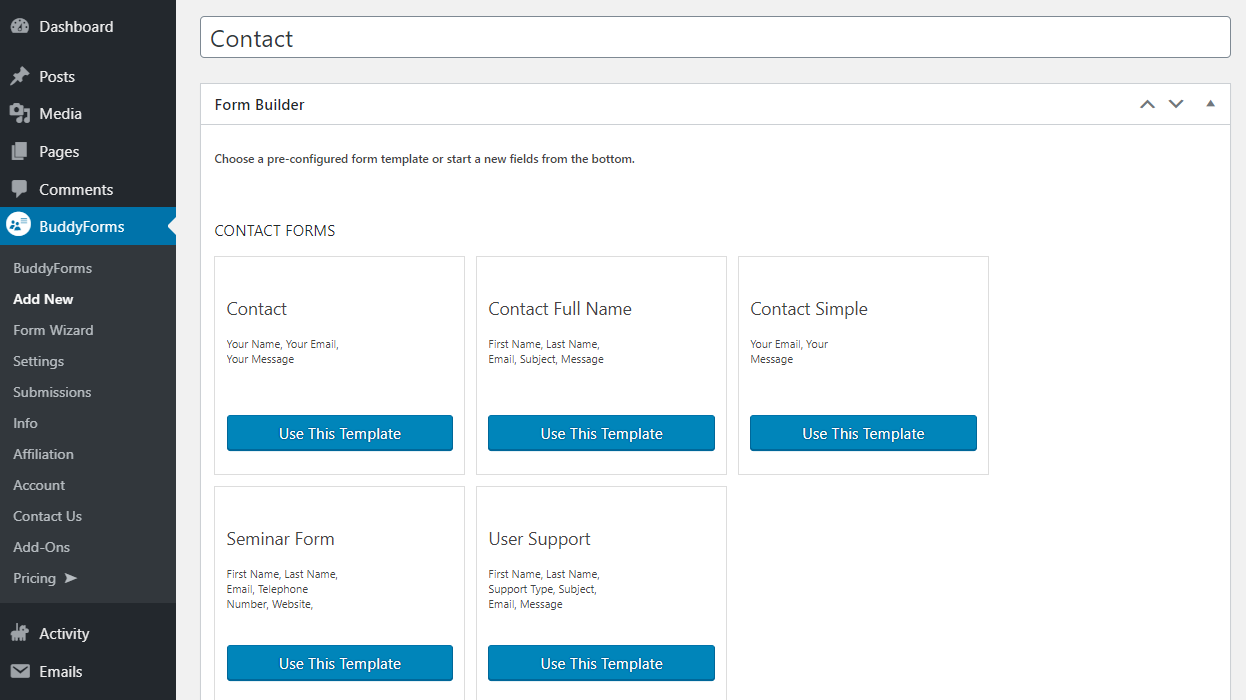Click the Activity icon in sidebar
The image size is (1246, 700).
[x=19, y=633]
